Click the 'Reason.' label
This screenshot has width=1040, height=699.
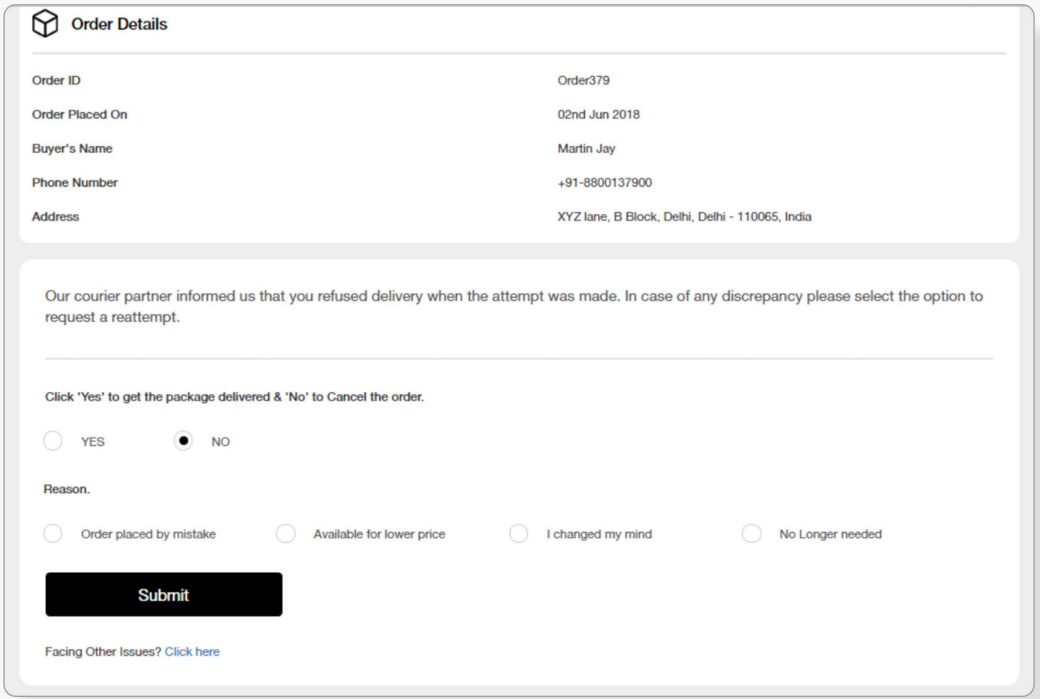[x=67, y=489]
